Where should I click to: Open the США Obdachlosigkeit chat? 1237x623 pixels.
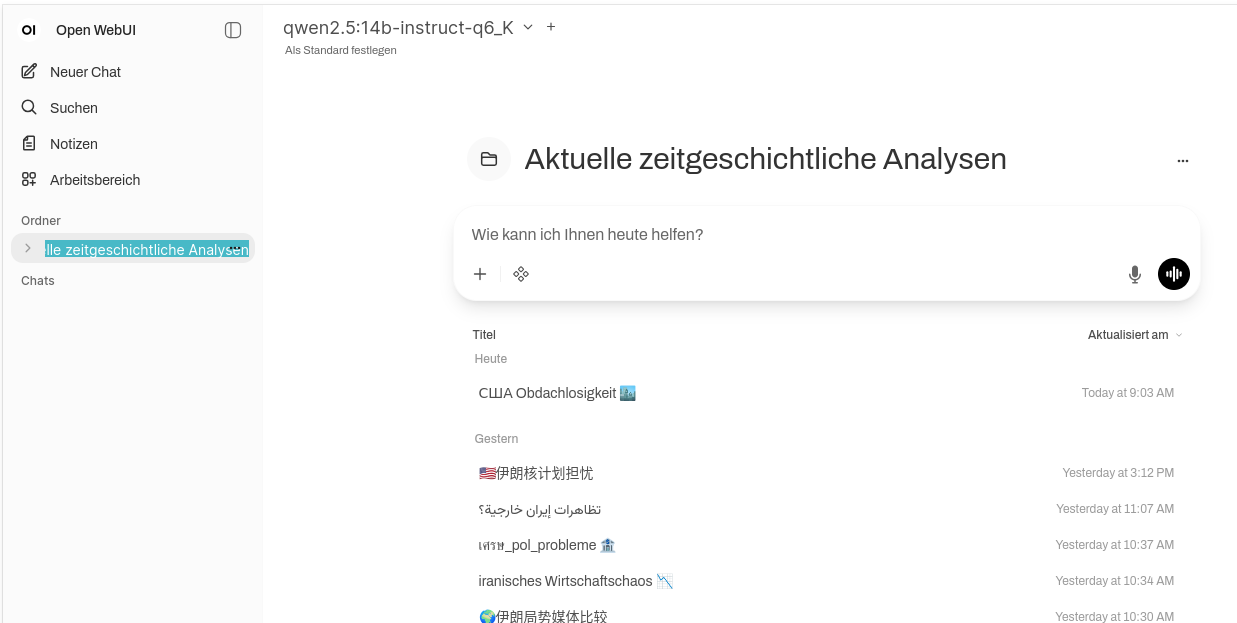coord(557,393)
